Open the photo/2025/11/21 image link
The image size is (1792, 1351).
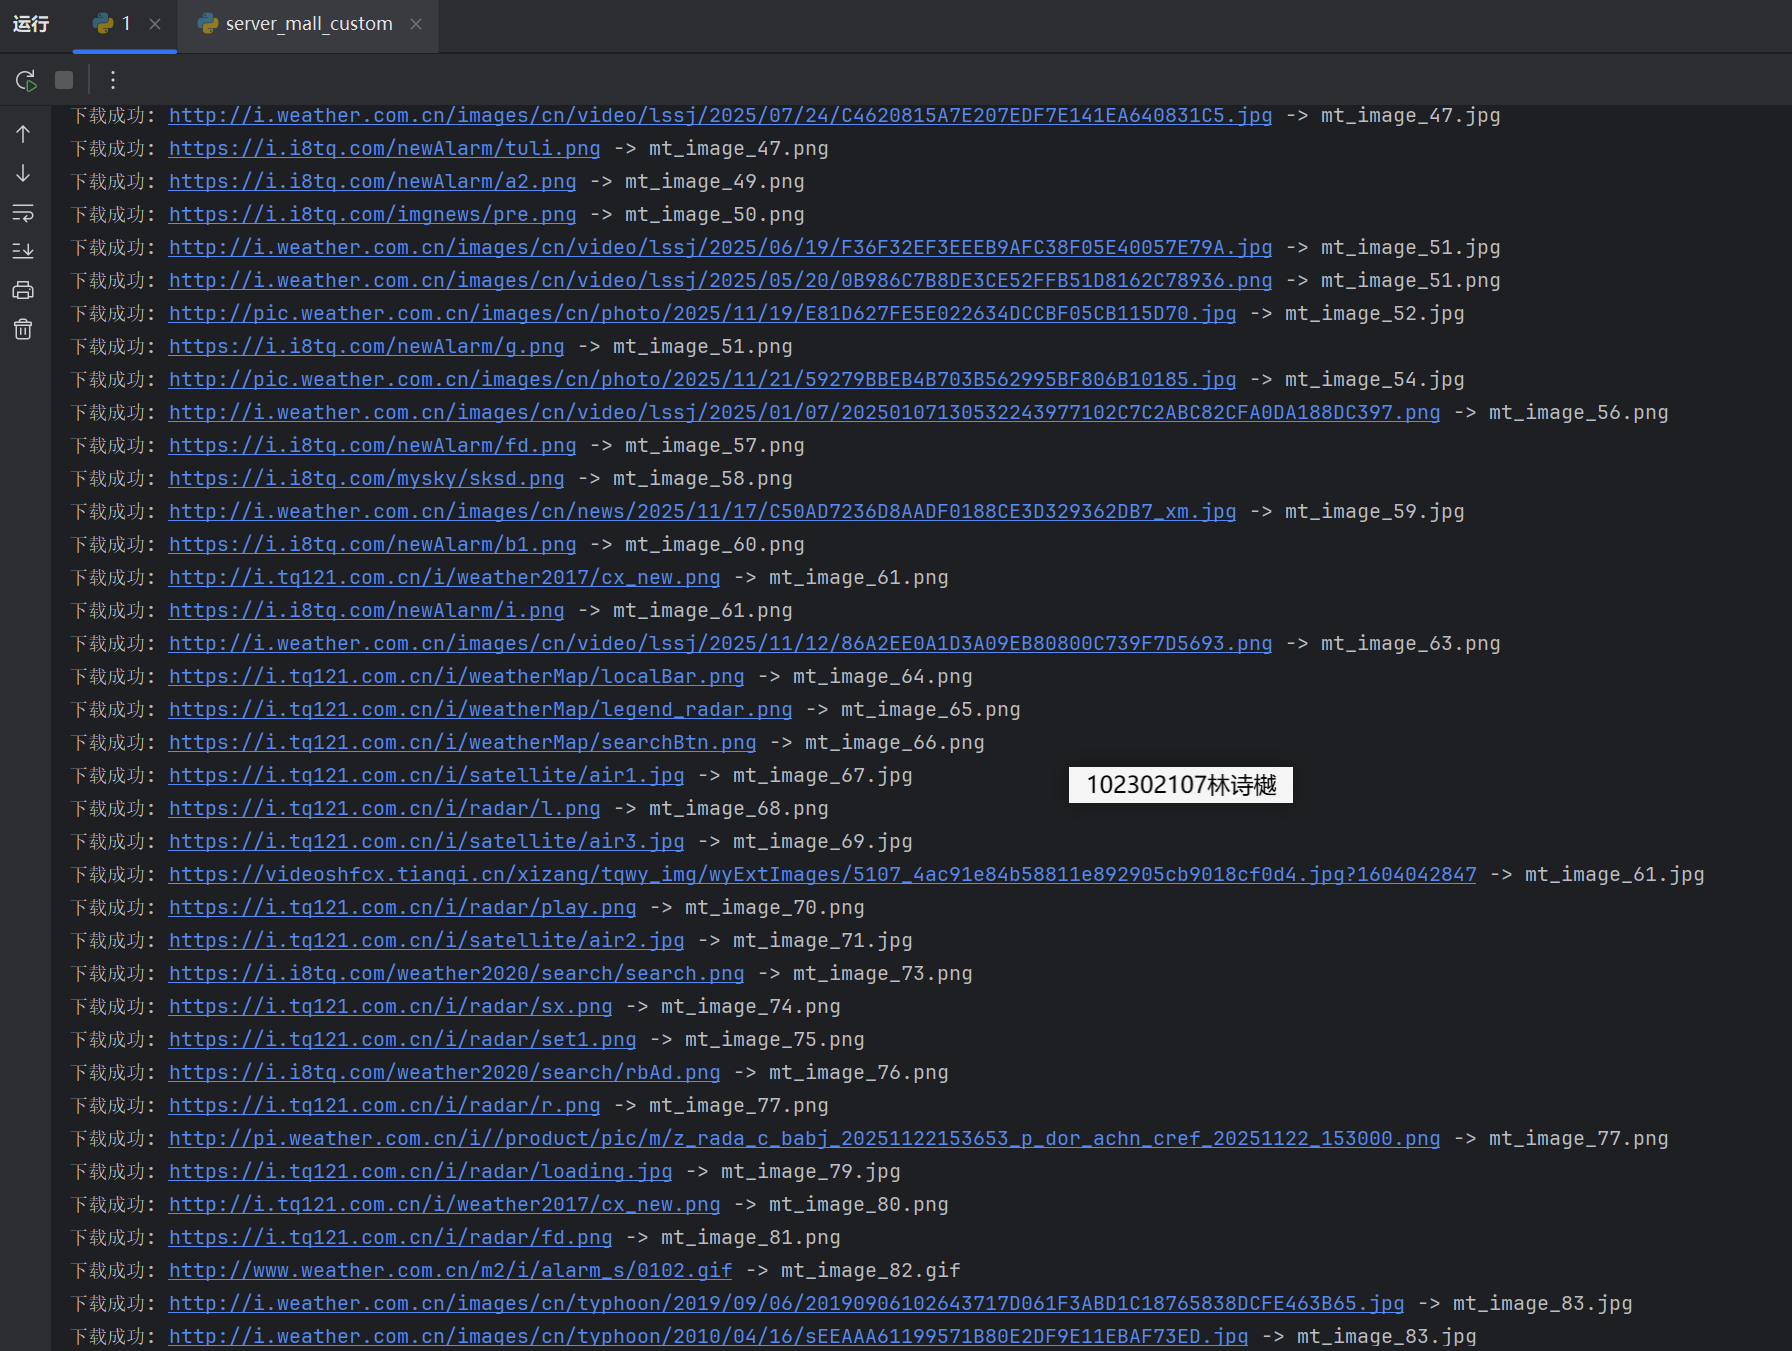[x=703, y=379]
